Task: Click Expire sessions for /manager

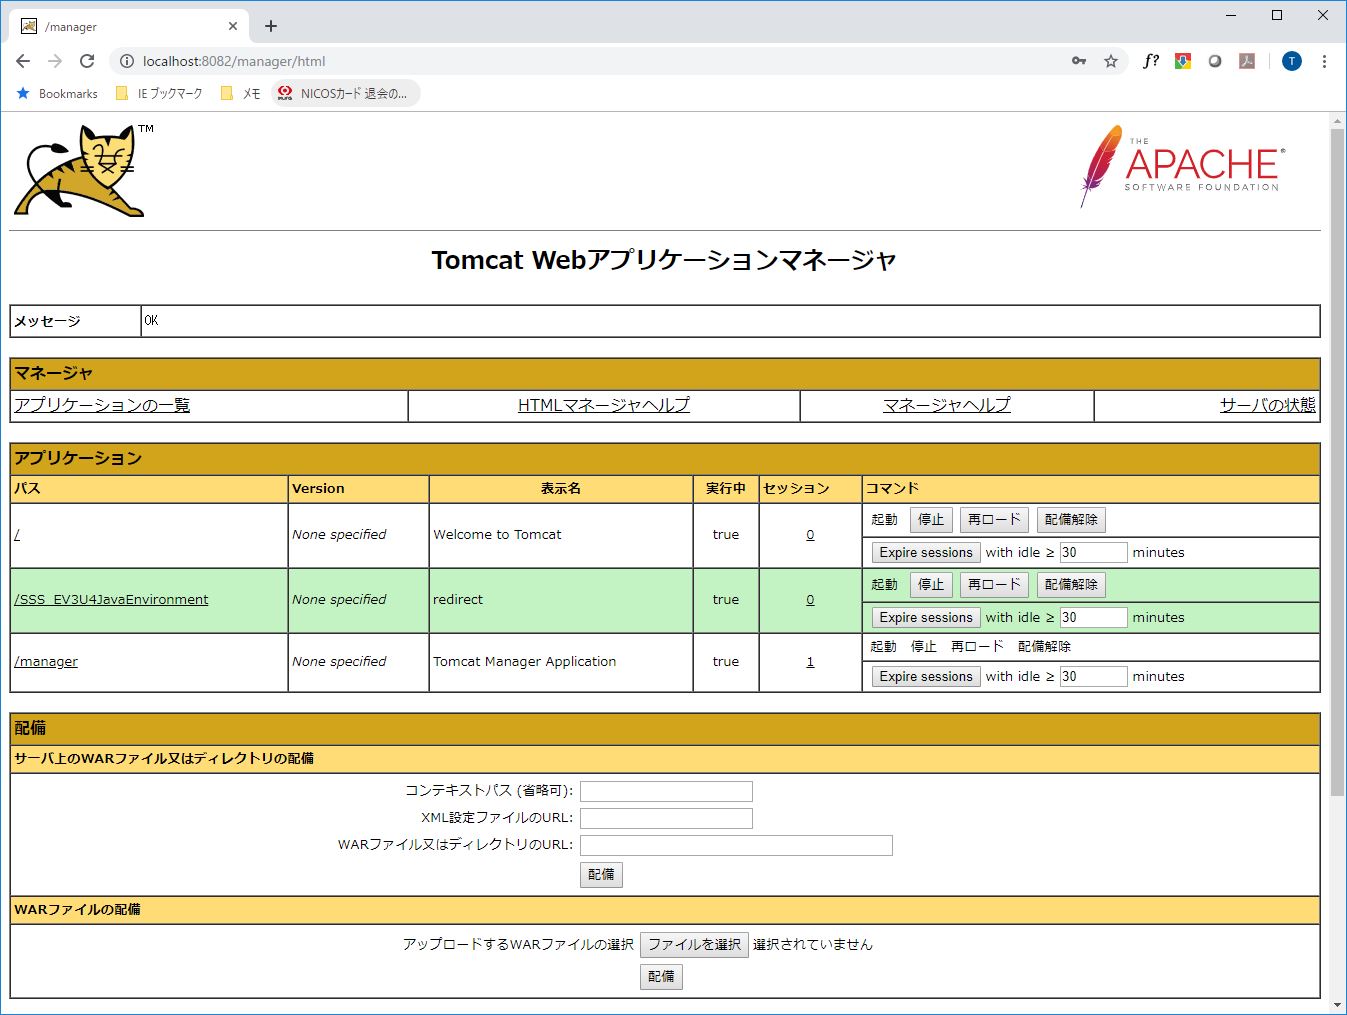Action: point(926,677)
